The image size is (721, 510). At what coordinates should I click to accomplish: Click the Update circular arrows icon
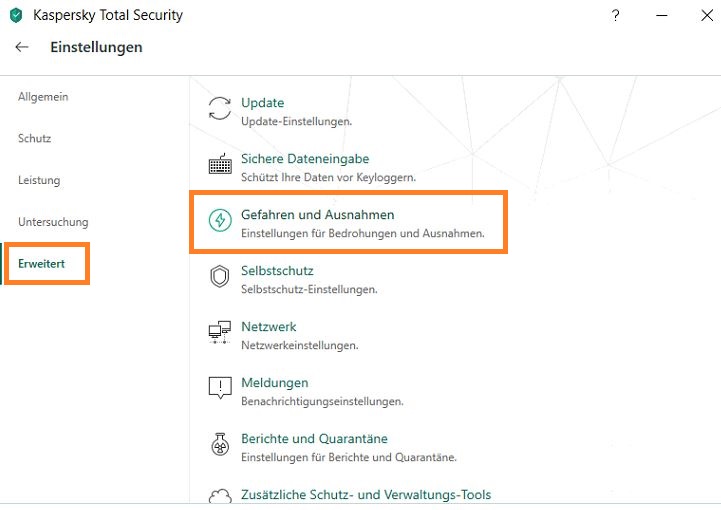point(220,109)
